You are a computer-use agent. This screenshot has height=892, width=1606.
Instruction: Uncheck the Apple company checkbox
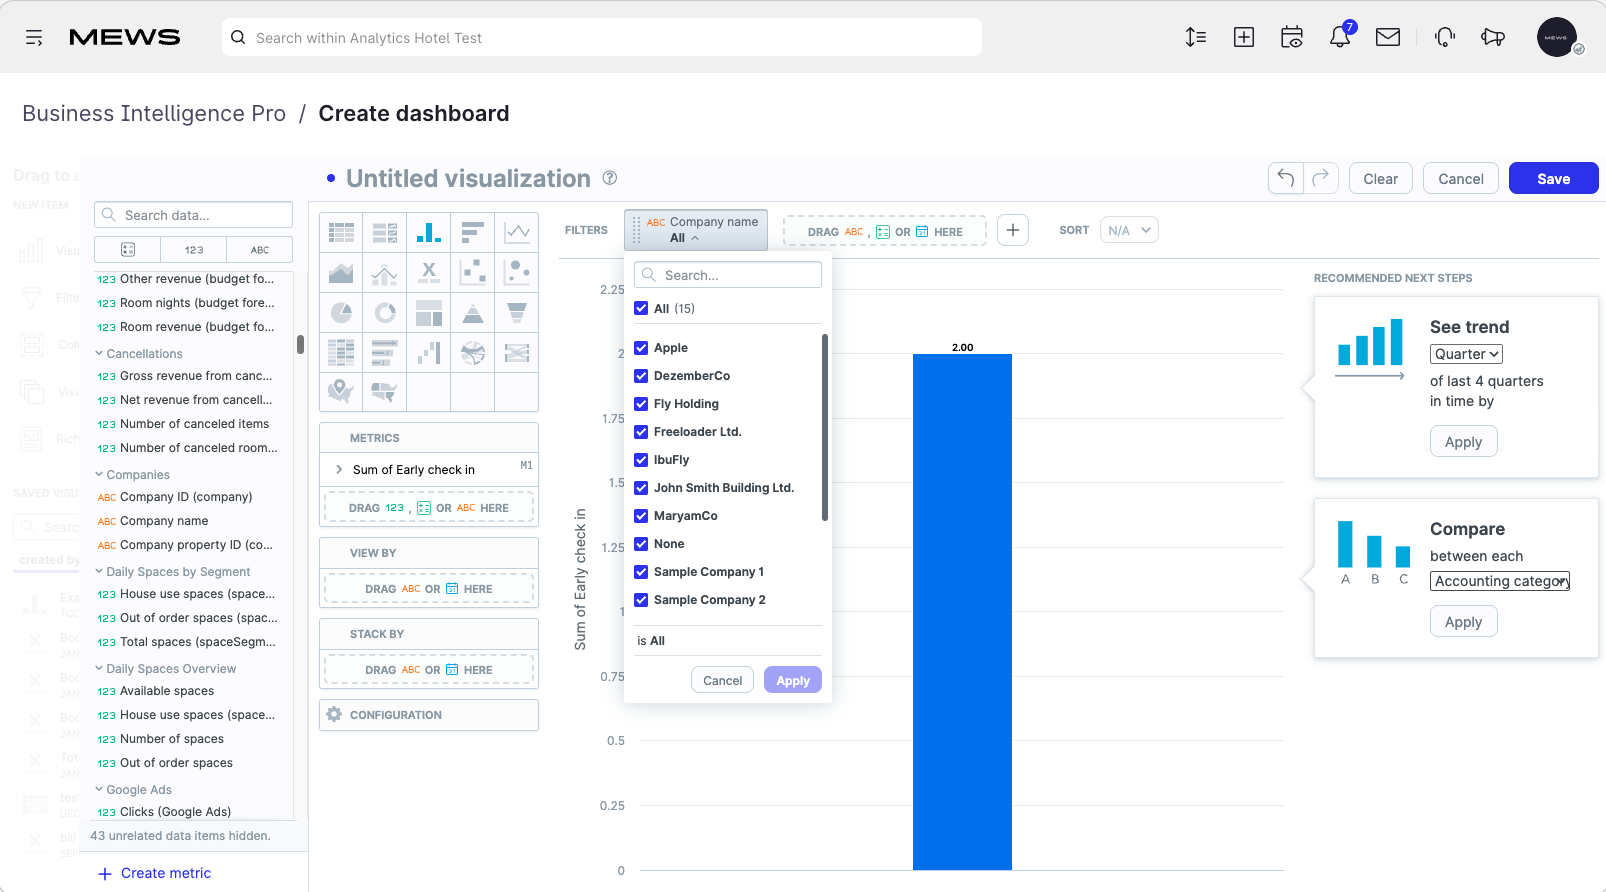coord(641,348)
